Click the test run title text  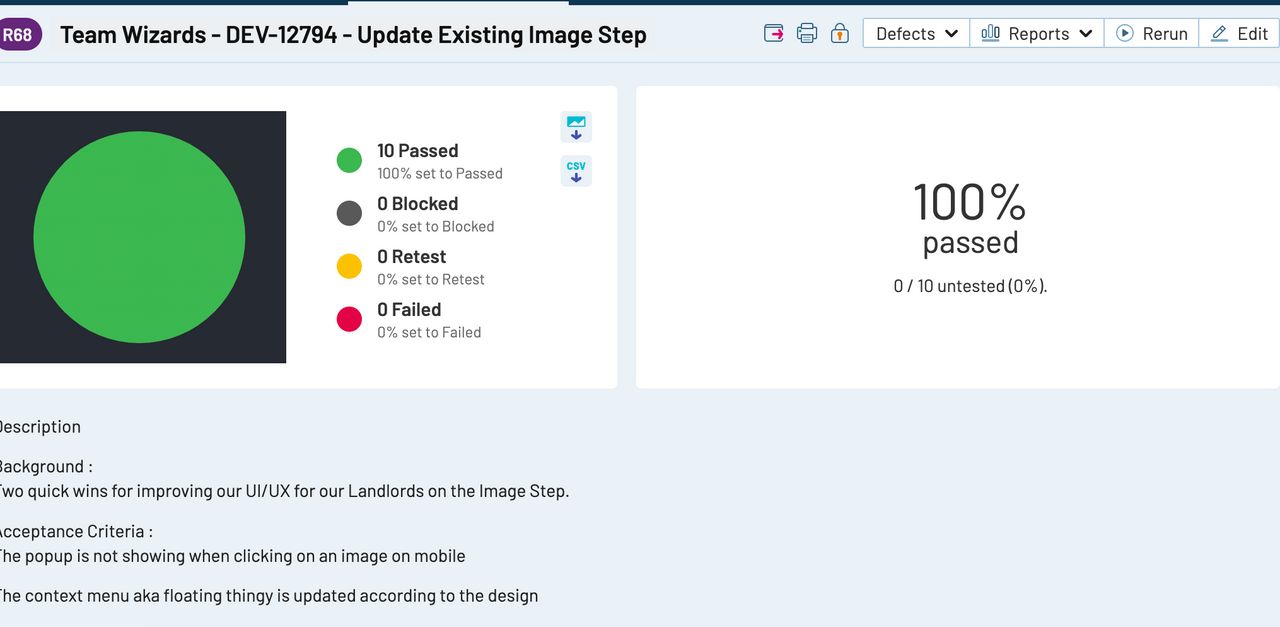[x=353, y=35]
